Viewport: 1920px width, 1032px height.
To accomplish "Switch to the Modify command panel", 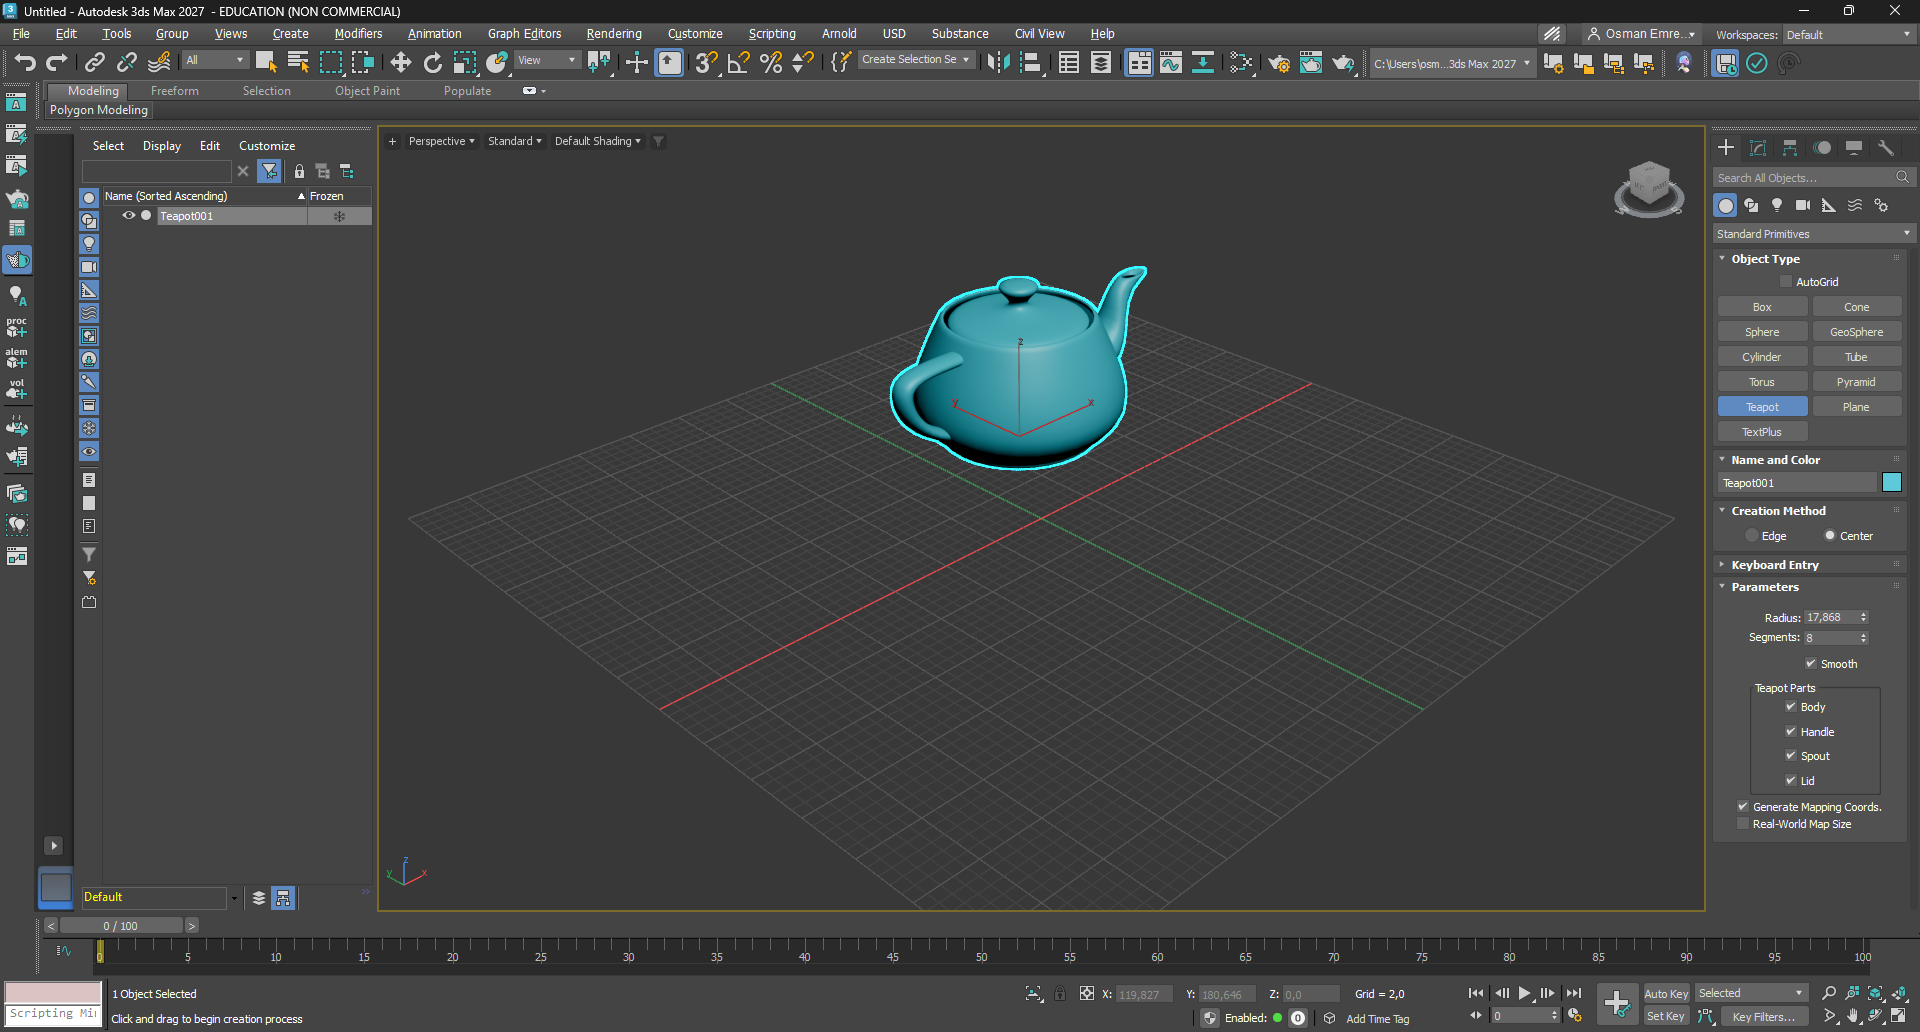I will pyautogui.click(x=1758, y=148).
